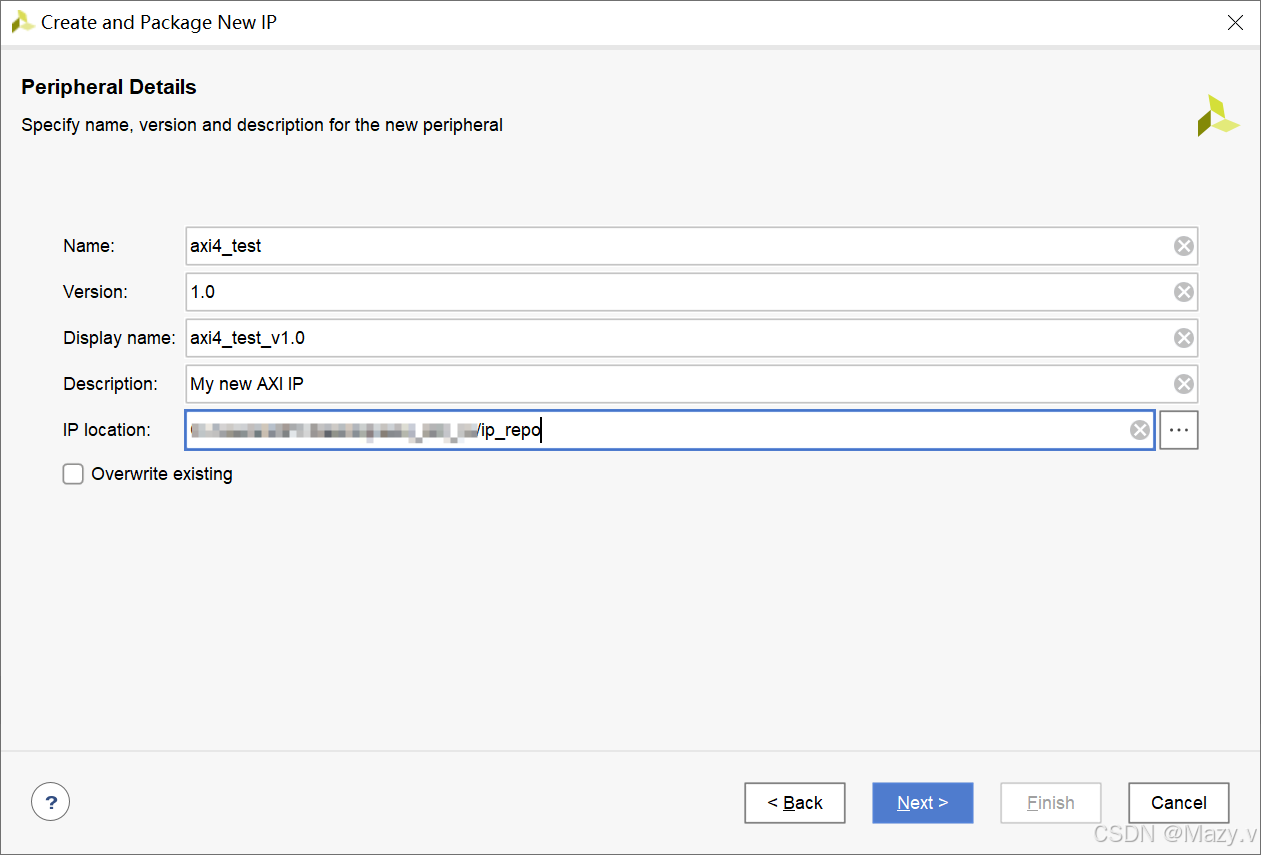Image resolution: width=1261 pixels, height=855 pixels.
Task: Click into the Name input field
Action: pyautogui.click(x=670, y=246)
